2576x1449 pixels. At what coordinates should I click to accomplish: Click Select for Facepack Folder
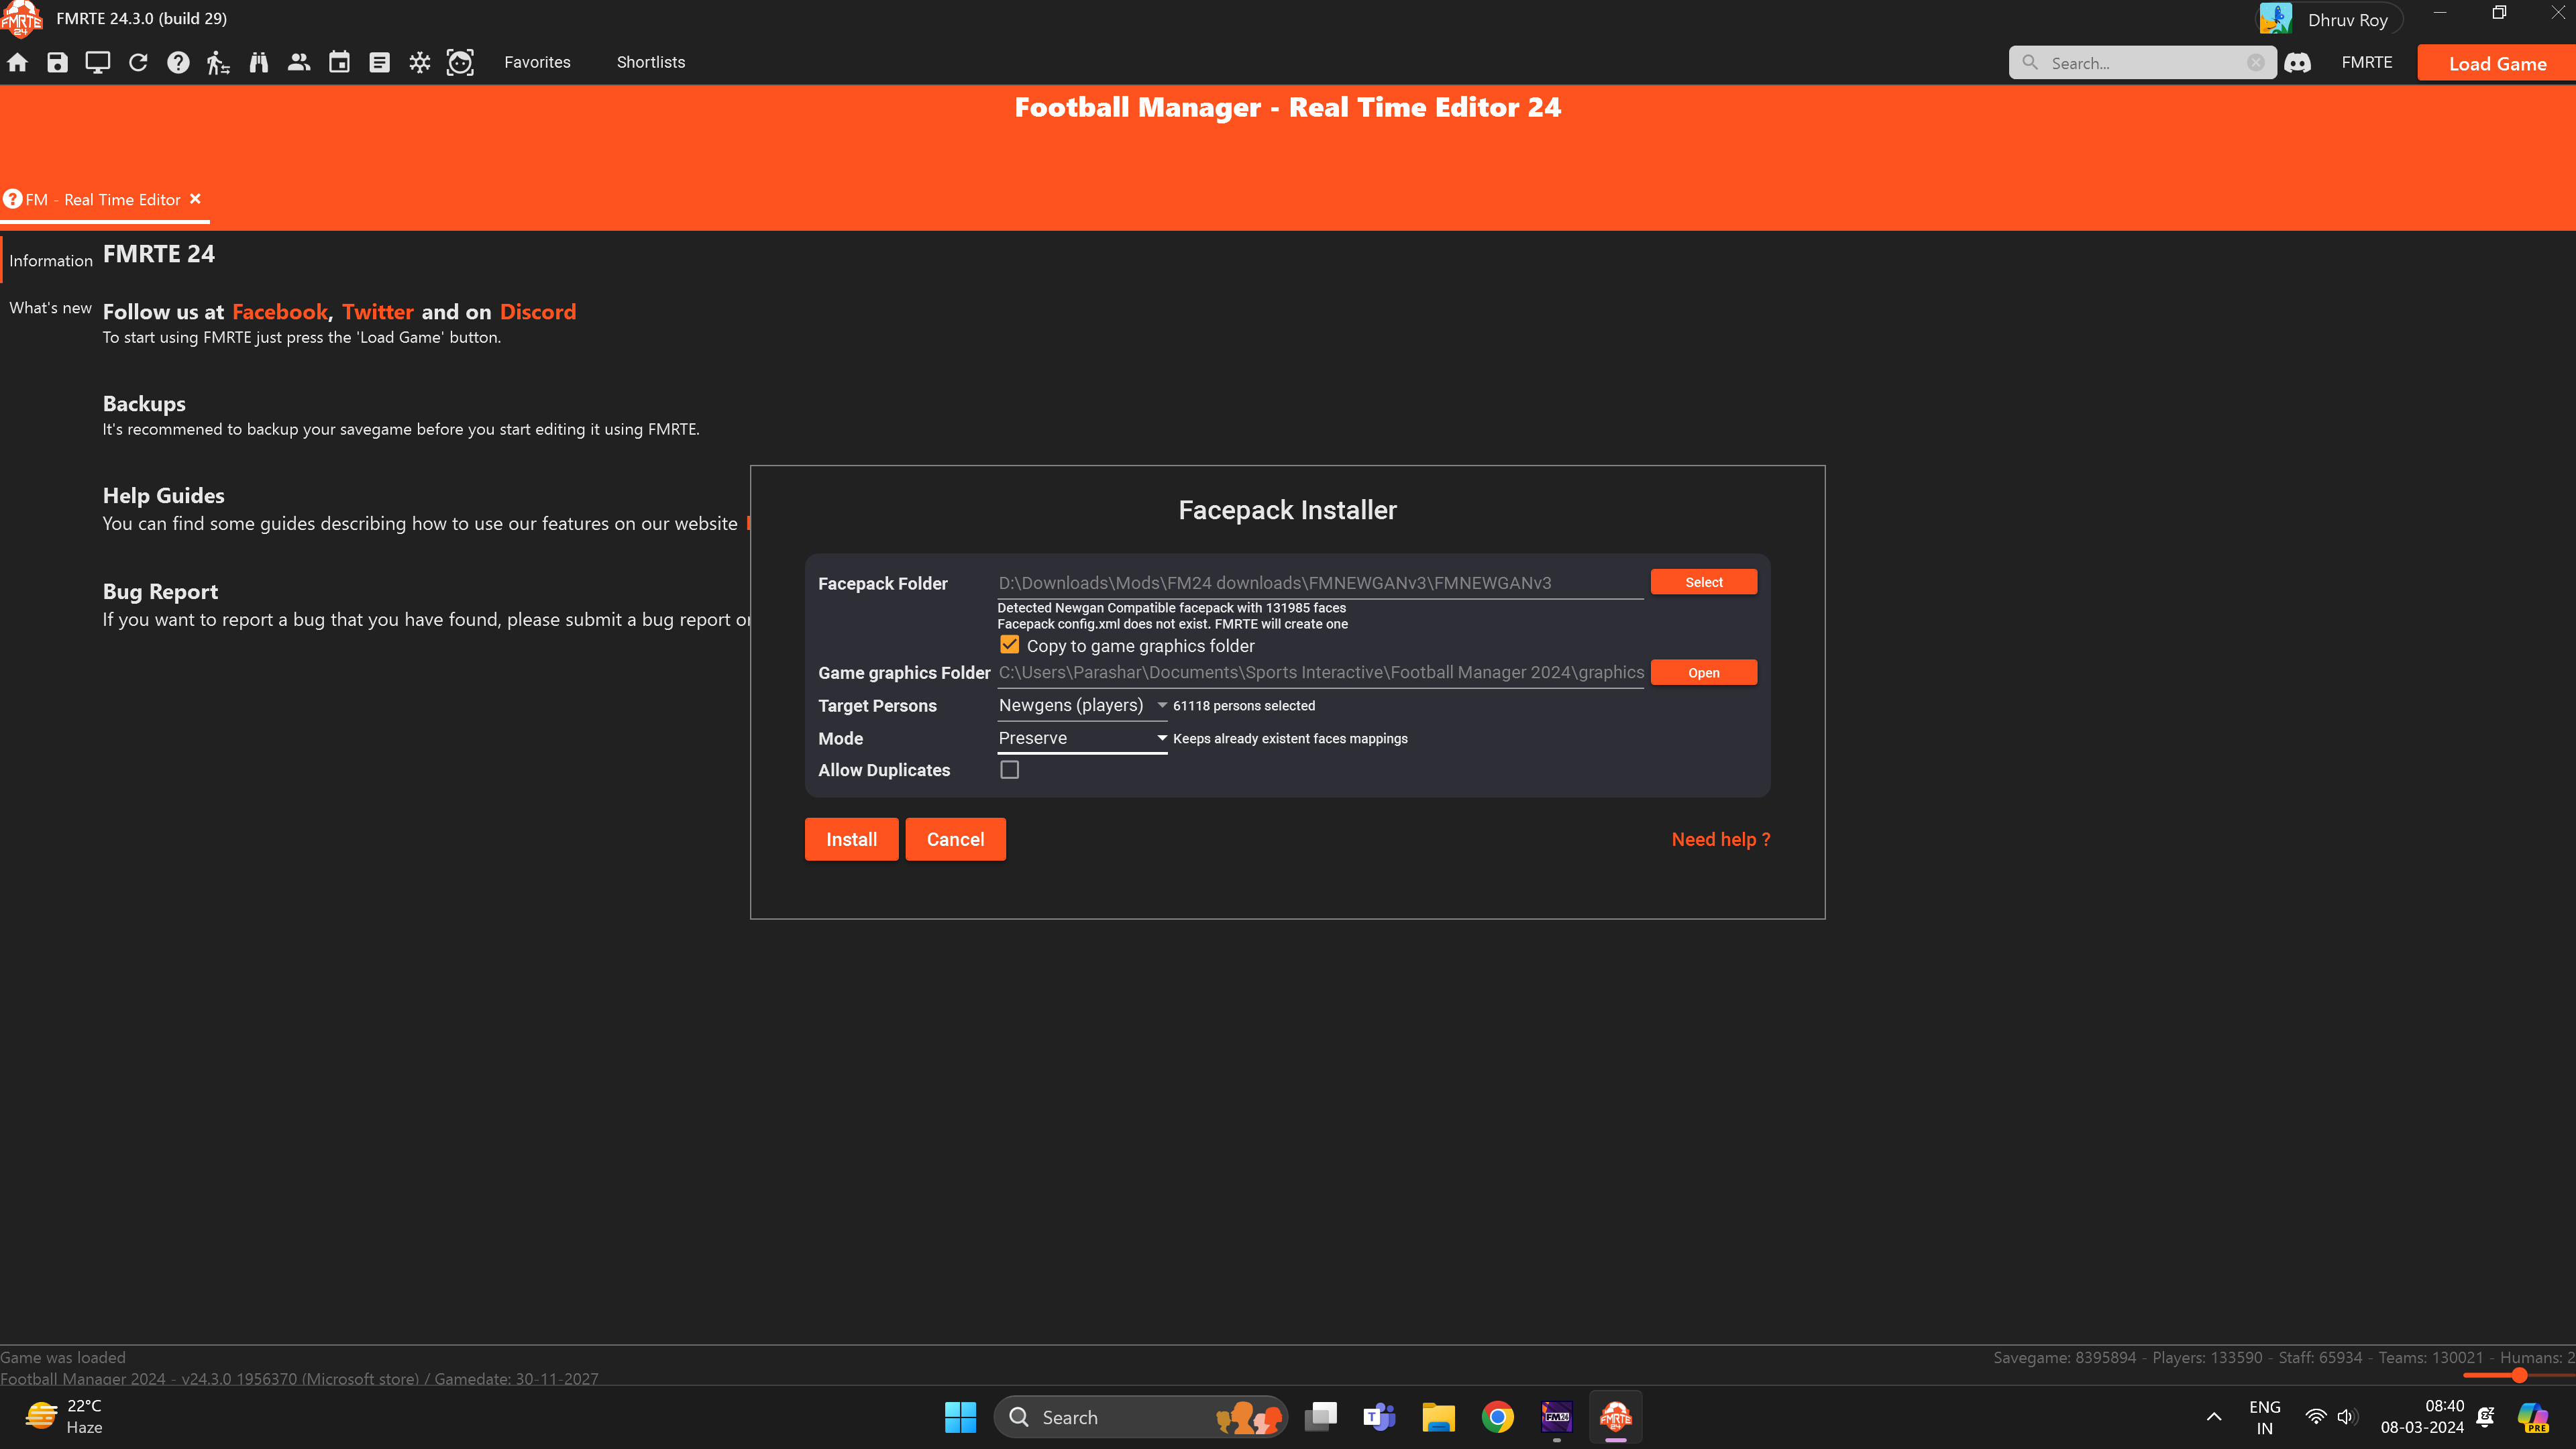(x=1703, y=582)
